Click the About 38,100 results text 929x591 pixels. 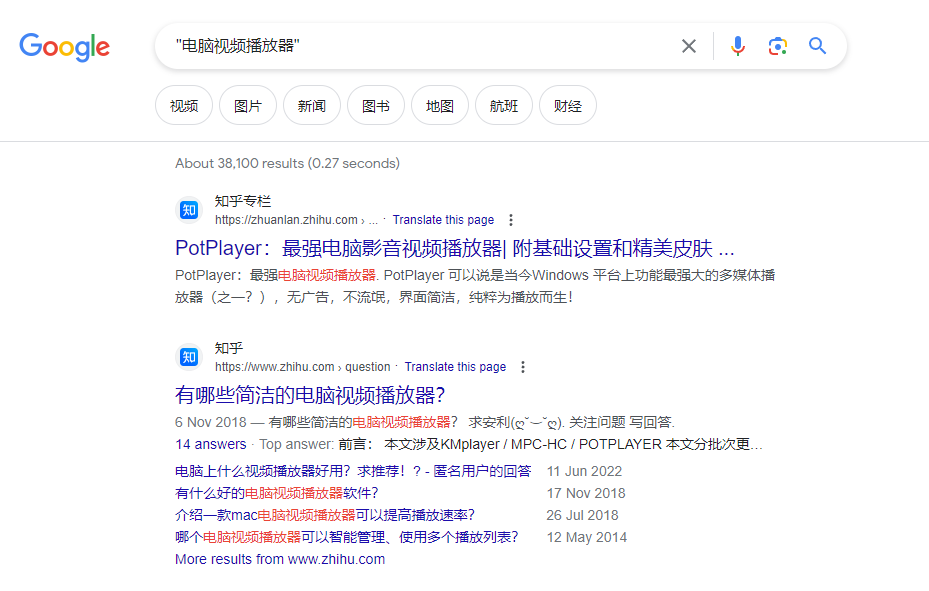click(x=287, y=163)
